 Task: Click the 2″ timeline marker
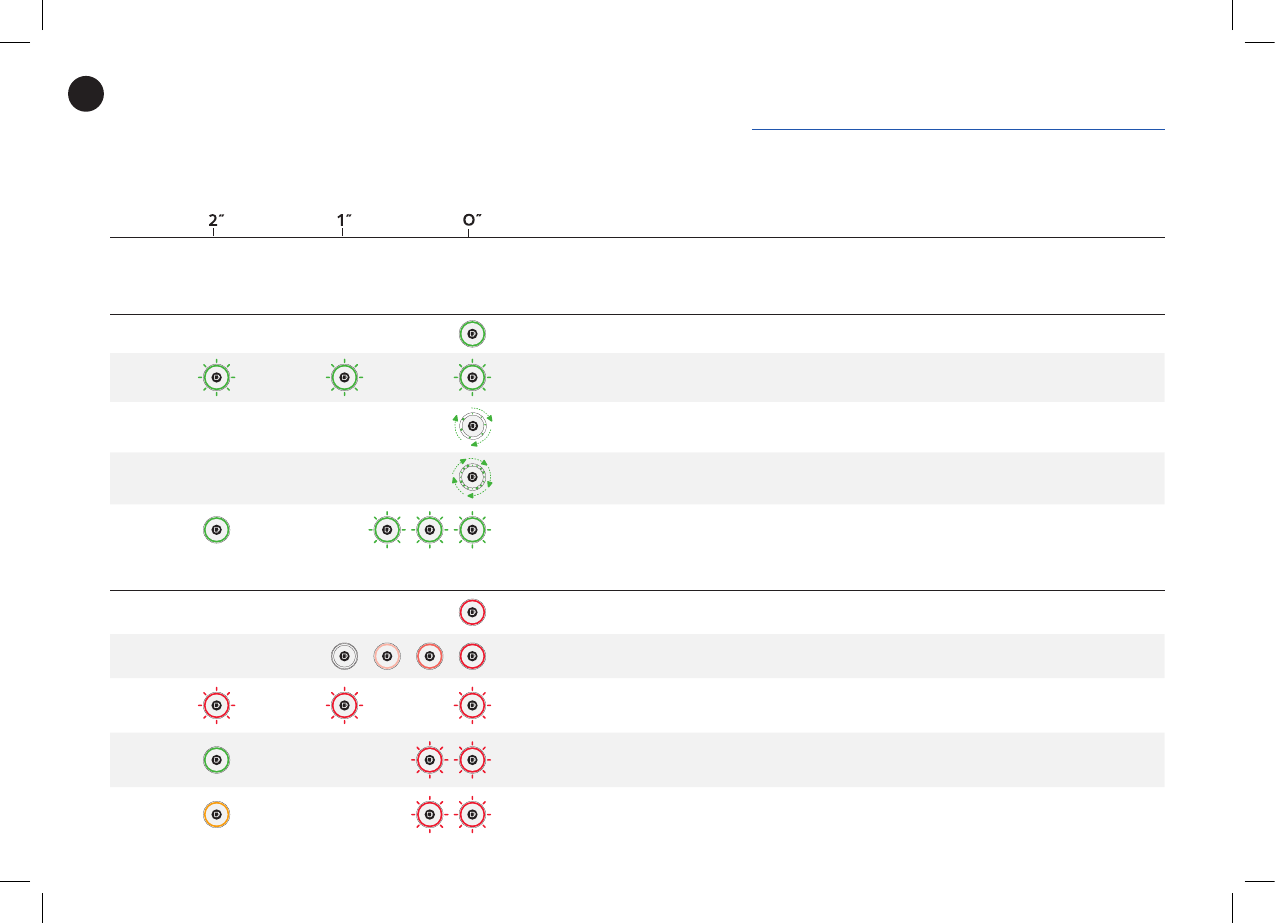coord(215,221)
